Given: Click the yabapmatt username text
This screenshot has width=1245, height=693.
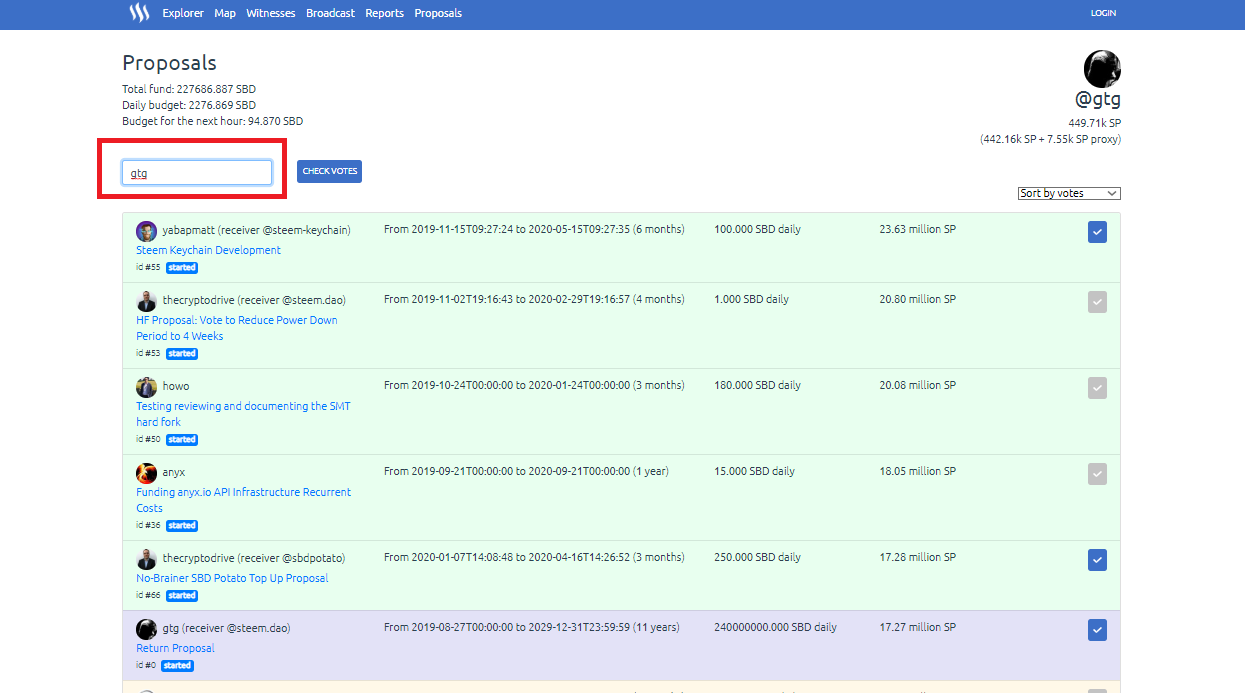Looking at the screenshot, I should [188, 230].
